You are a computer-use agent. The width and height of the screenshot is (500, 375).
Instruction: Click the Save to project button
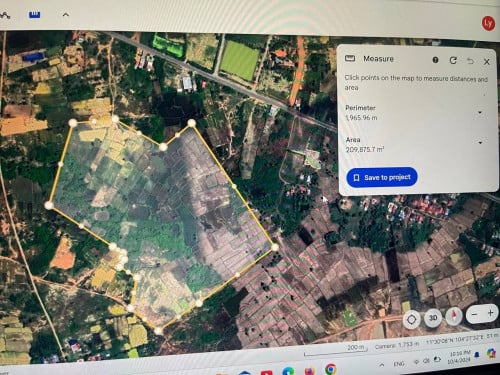click(x=382, y=177)
